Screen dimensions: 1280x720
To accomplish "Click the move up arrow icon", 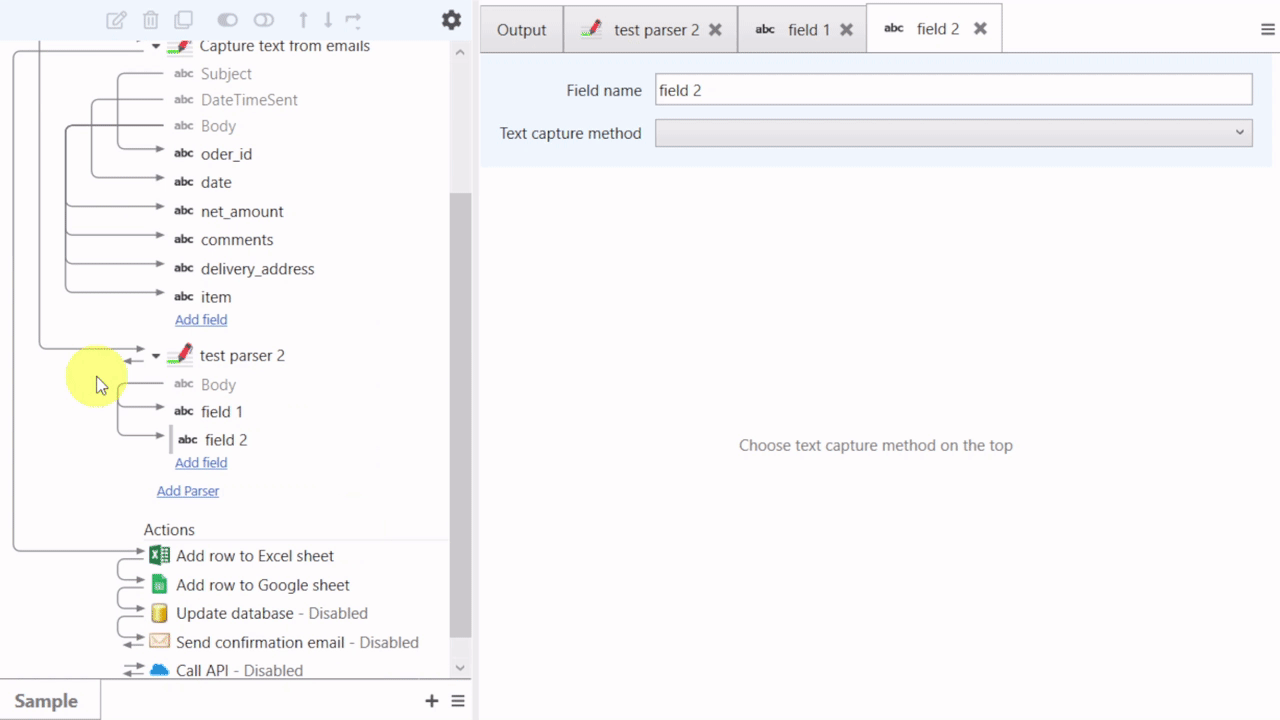I will (x=304, y=20).
